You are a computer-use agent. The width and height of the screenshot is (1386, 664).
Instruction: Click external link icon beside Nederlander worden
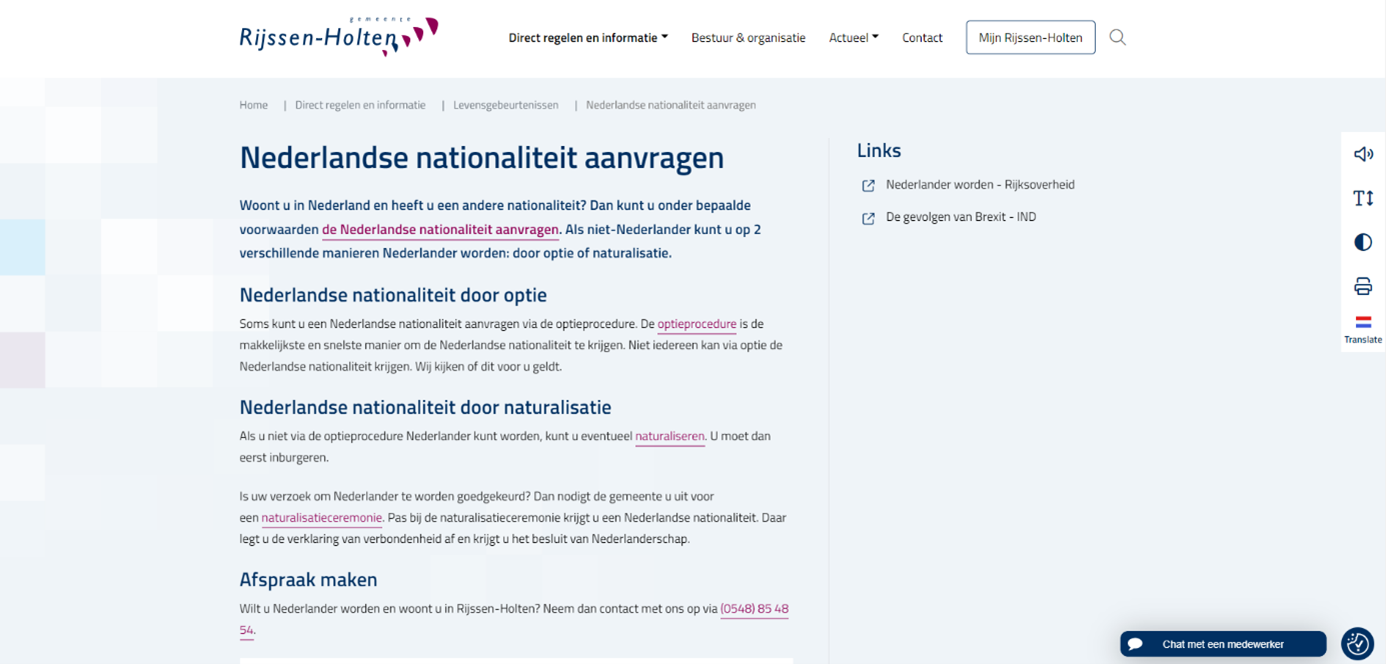click(x=868, y=186)
